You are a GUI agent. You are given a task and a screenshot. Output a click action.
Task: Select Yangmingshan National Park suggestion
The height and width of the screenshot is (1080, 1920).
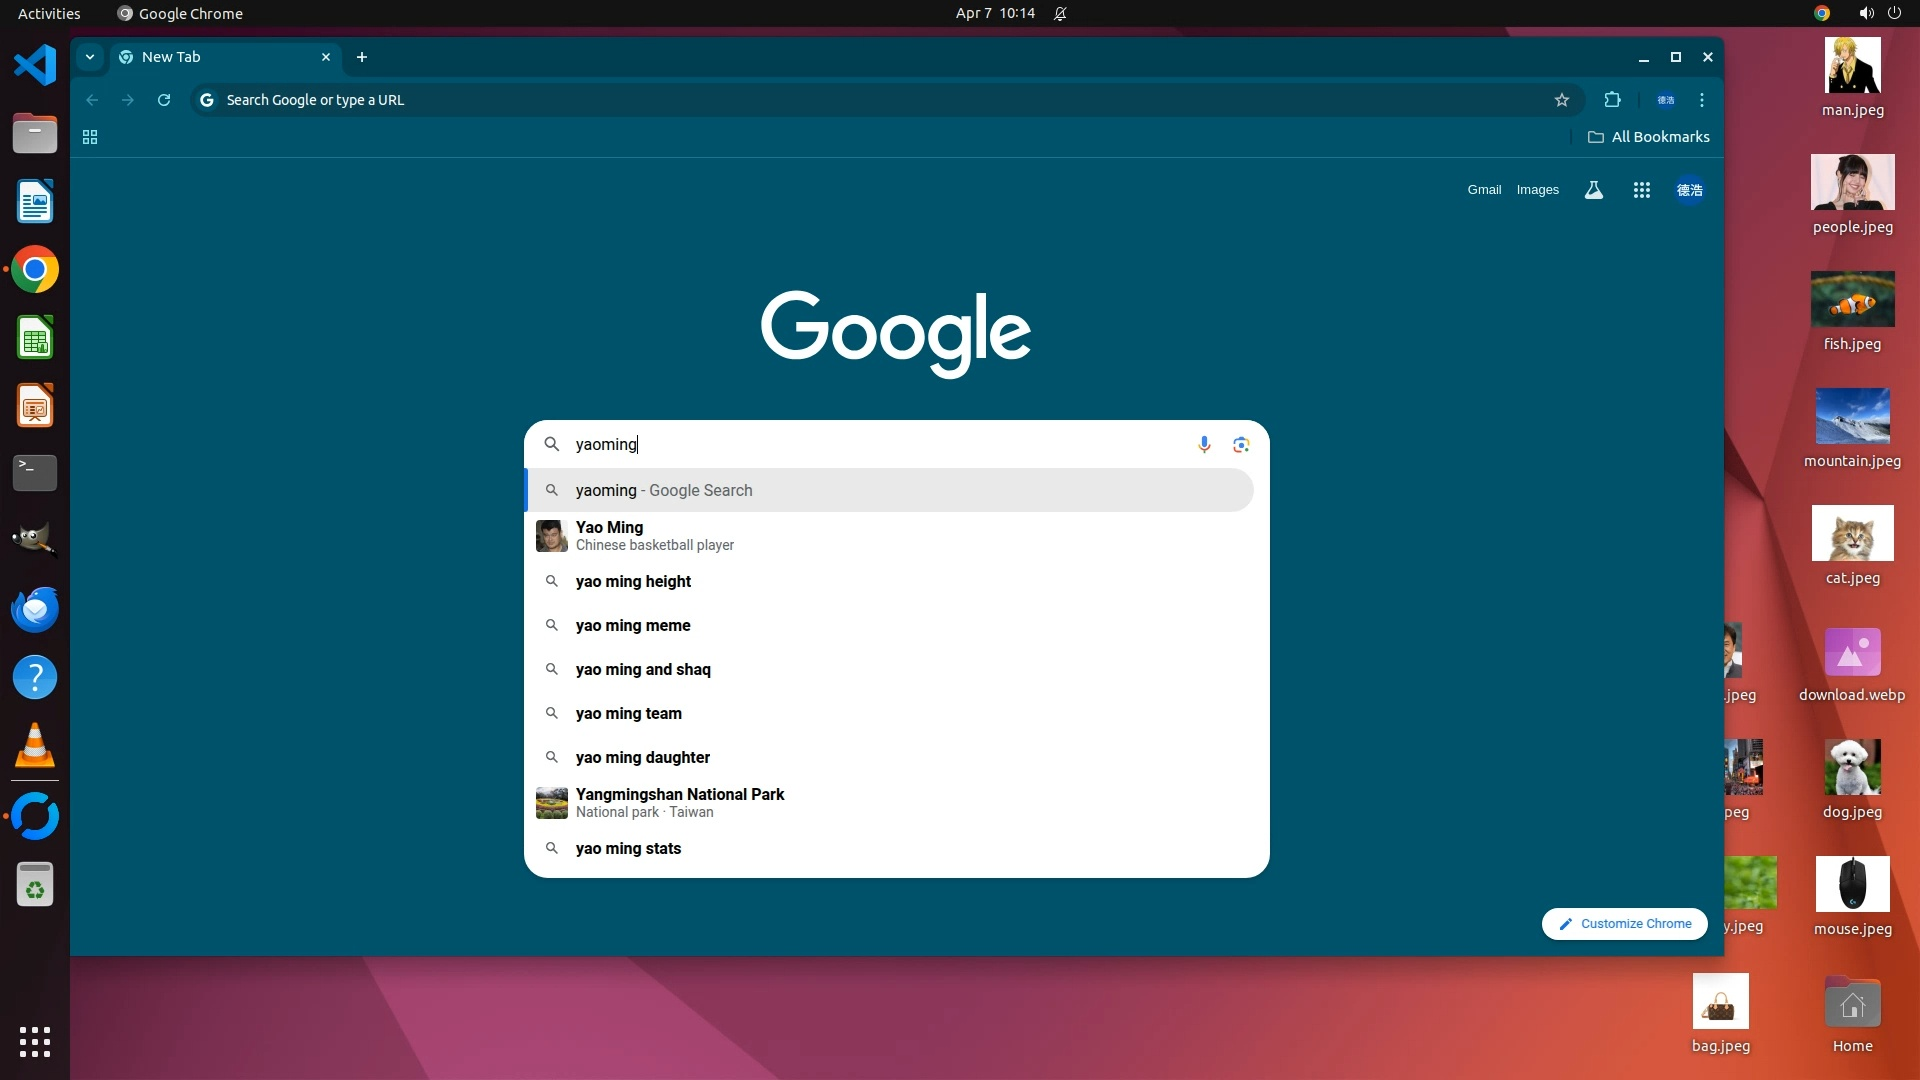coord(680,802)
